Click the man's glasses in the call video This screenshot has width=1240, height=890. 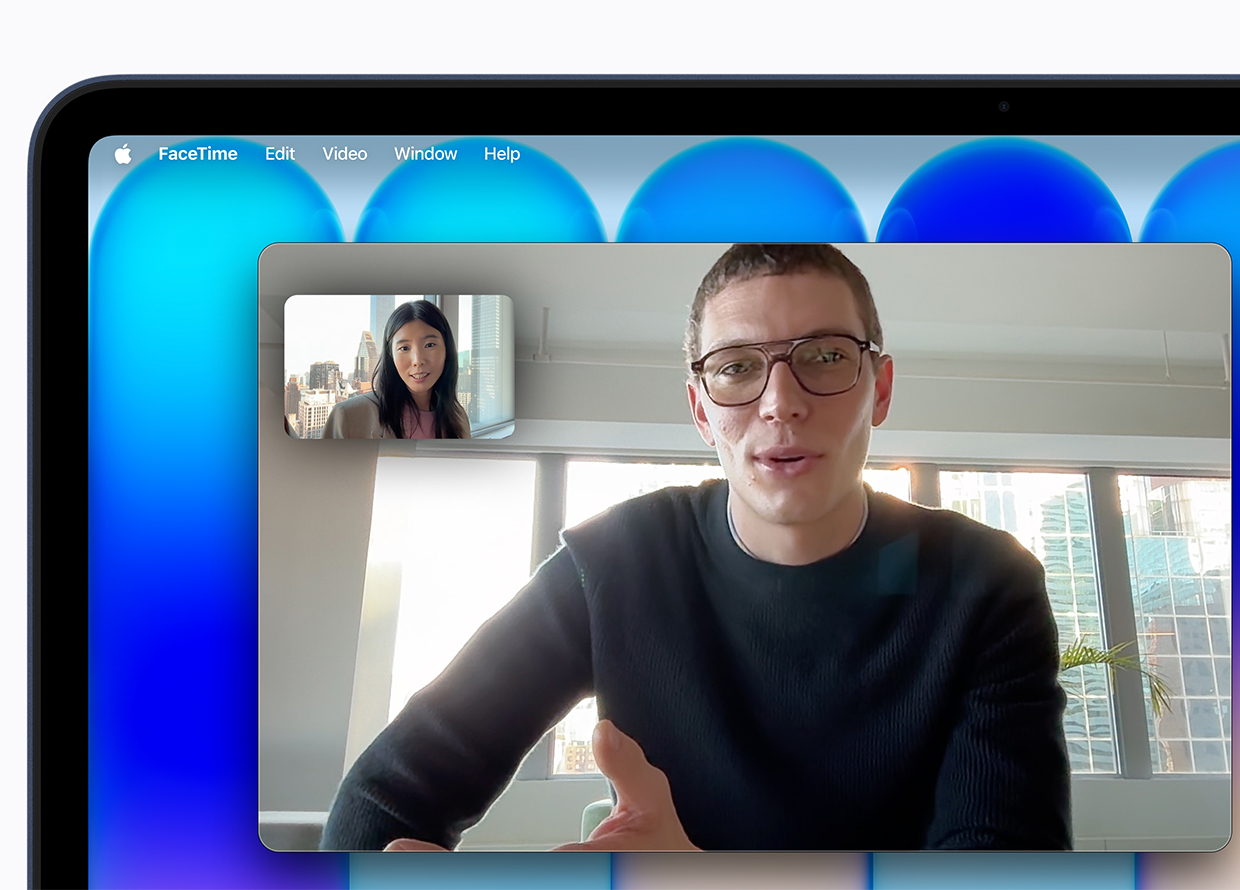coord(785,368)
